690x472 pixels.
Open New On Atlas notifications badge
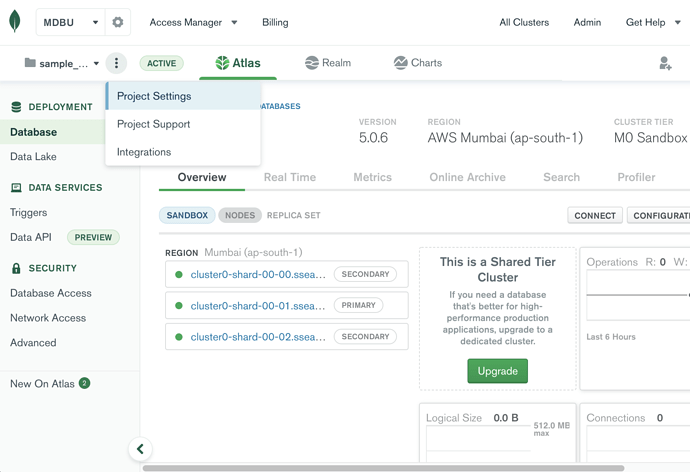click(85, 383)
